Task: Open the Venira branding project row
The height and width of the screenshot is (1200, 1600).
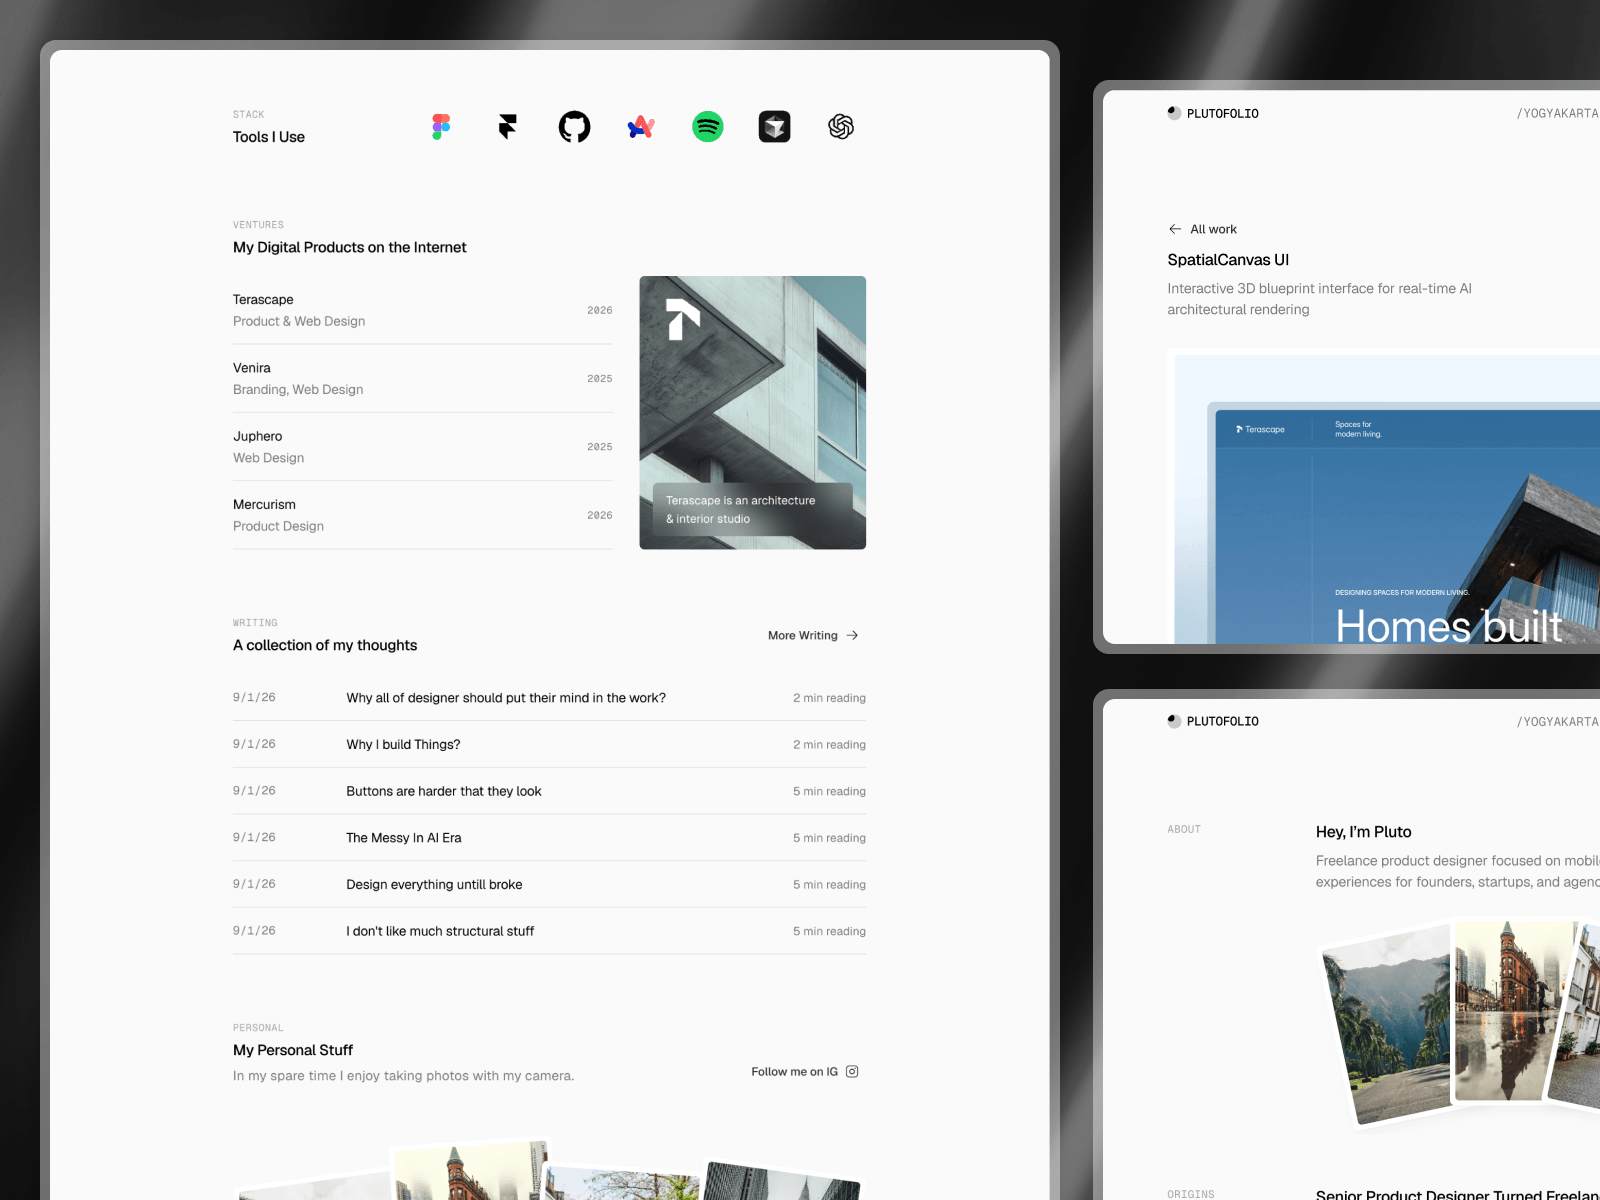Action: click(x=423, y=378)
